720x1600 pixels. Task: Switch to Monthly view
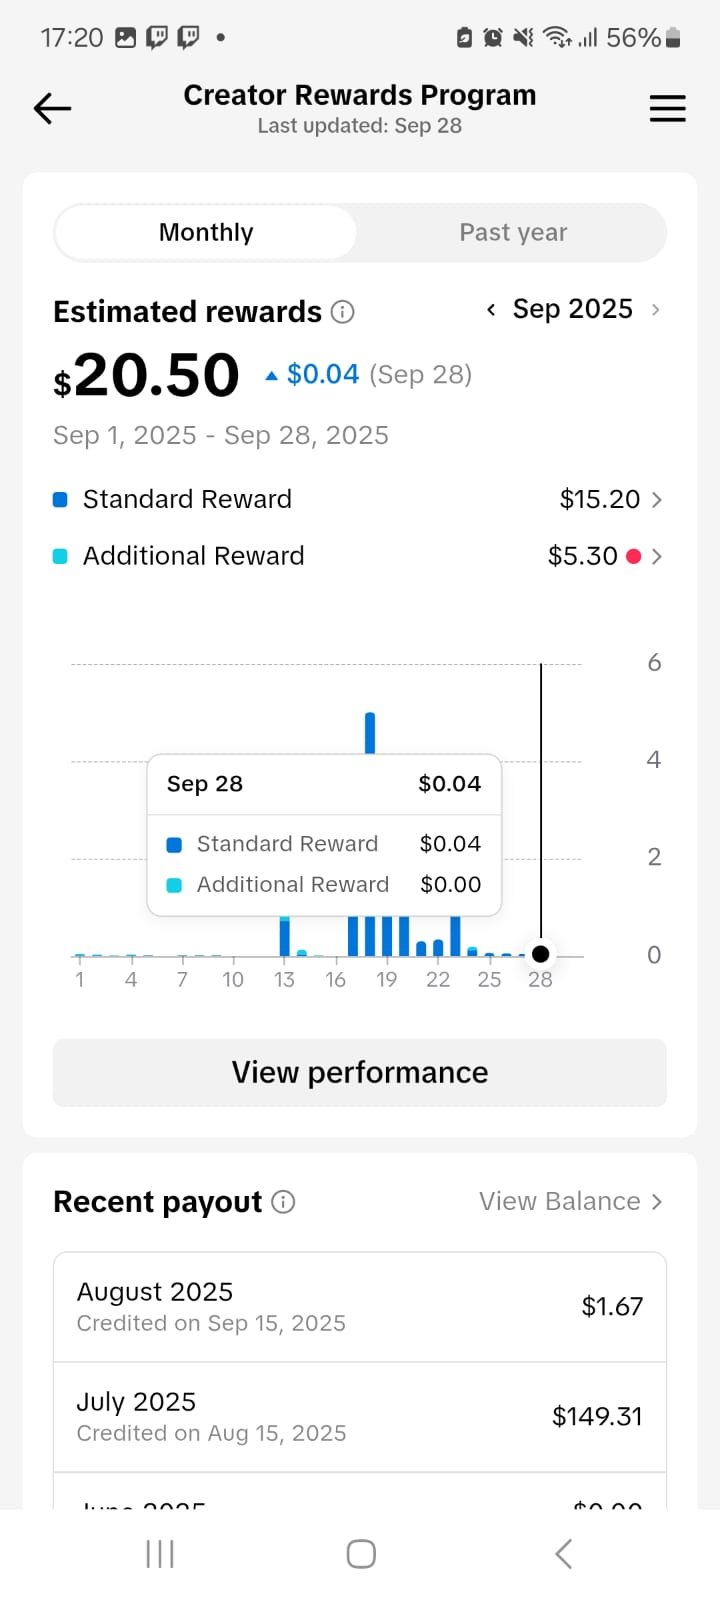(x=206, y=233)
